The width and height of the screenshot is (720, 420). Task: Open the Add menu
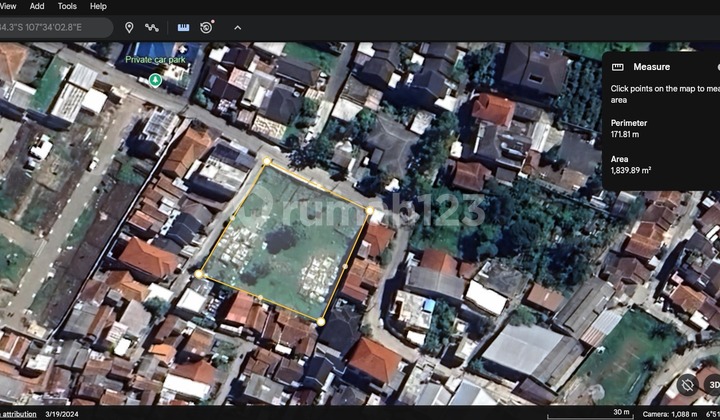pyautogui.click(x=37, y=6)
